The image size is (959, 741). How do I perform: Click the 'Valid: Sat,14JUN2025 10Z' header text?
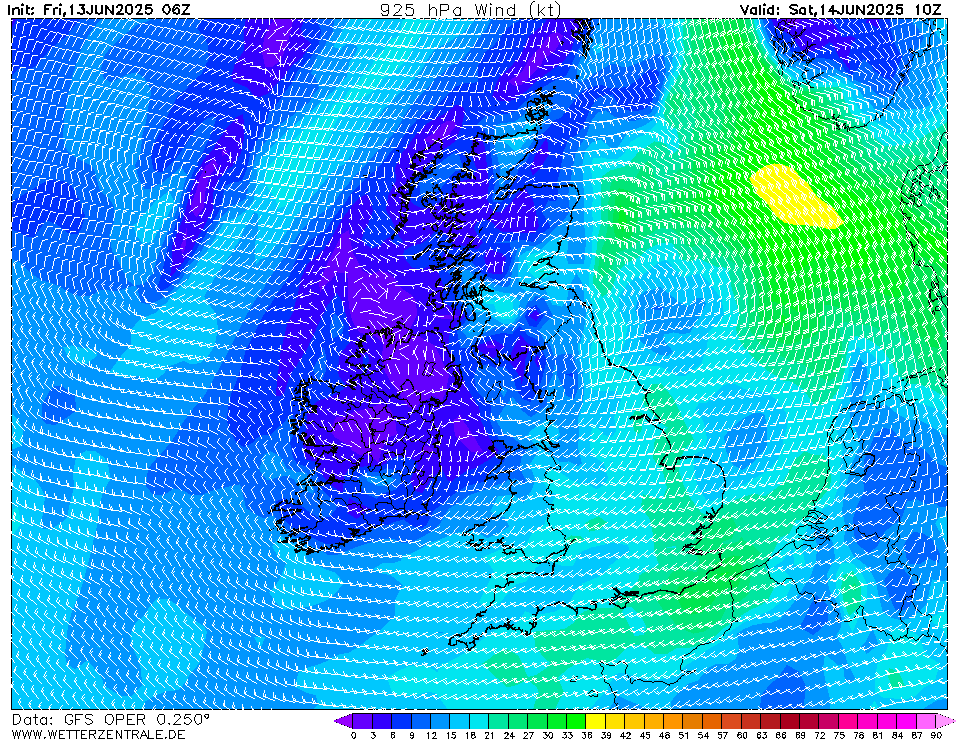tap(841, 9)
